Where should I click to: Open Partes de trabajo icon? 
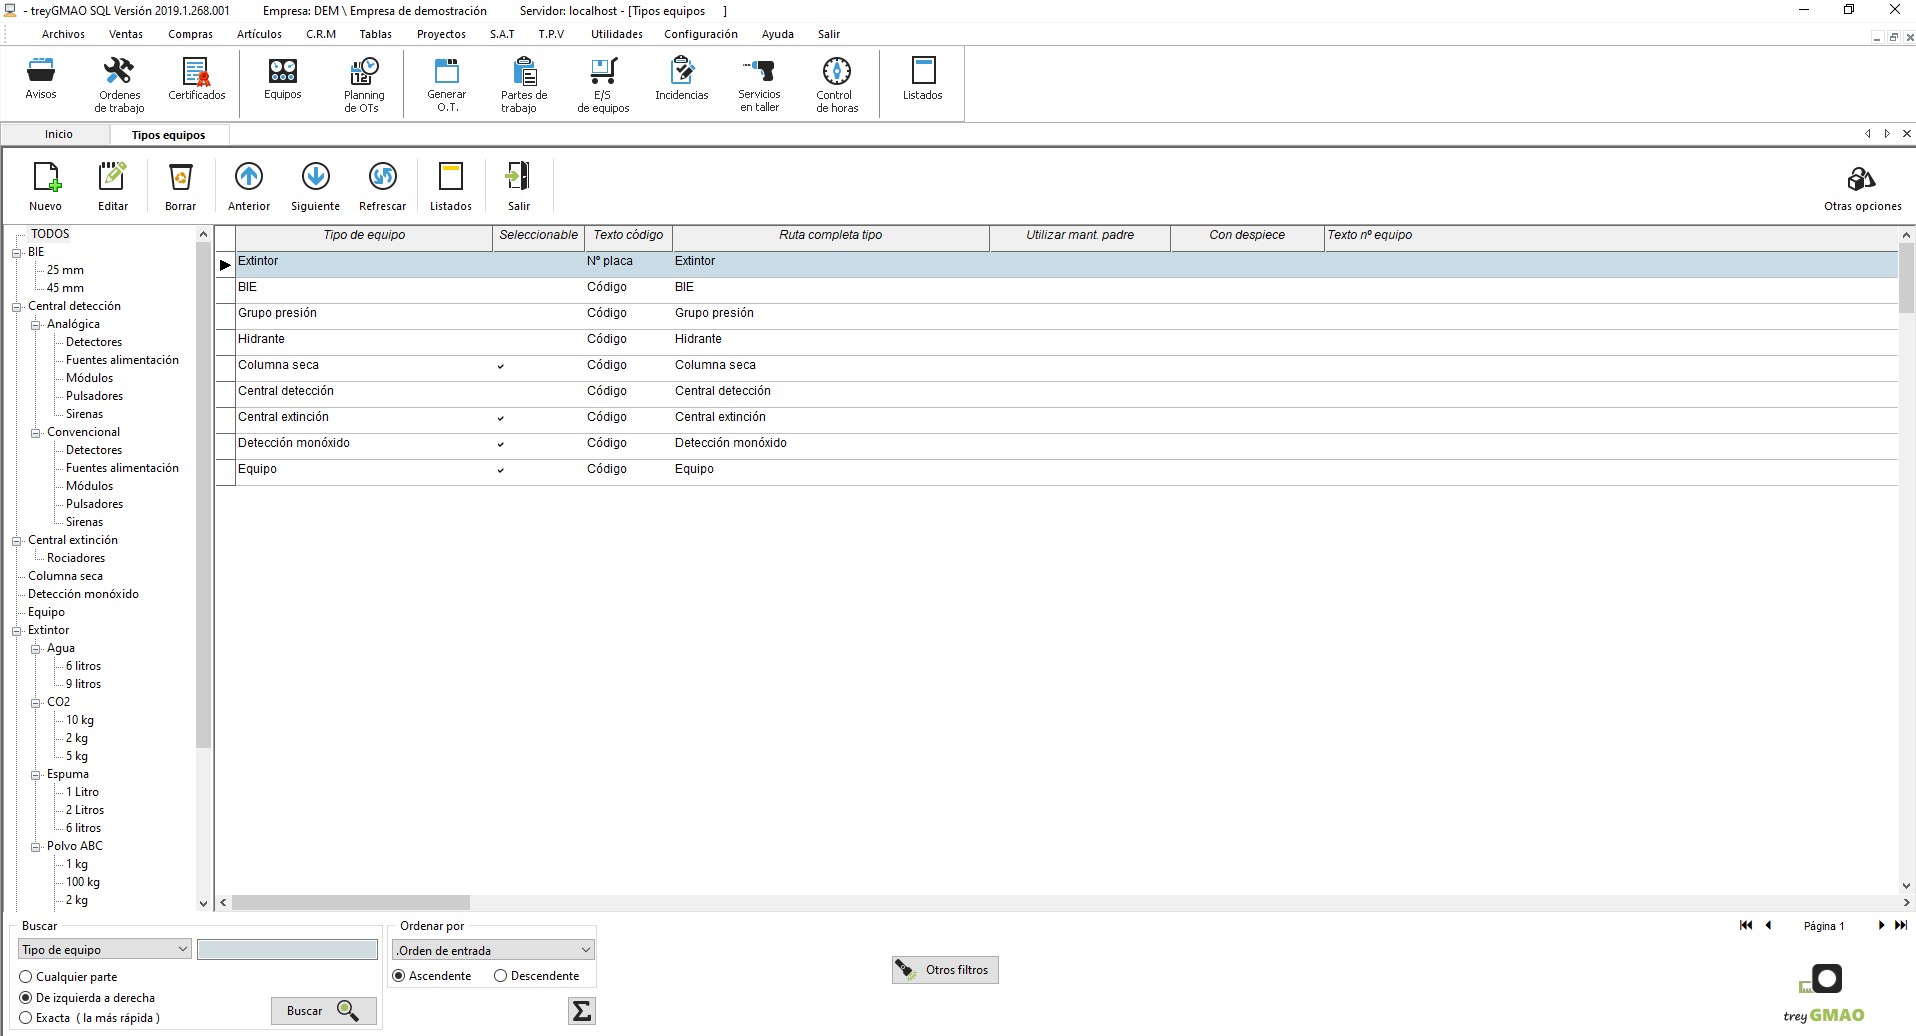point(524,84)
